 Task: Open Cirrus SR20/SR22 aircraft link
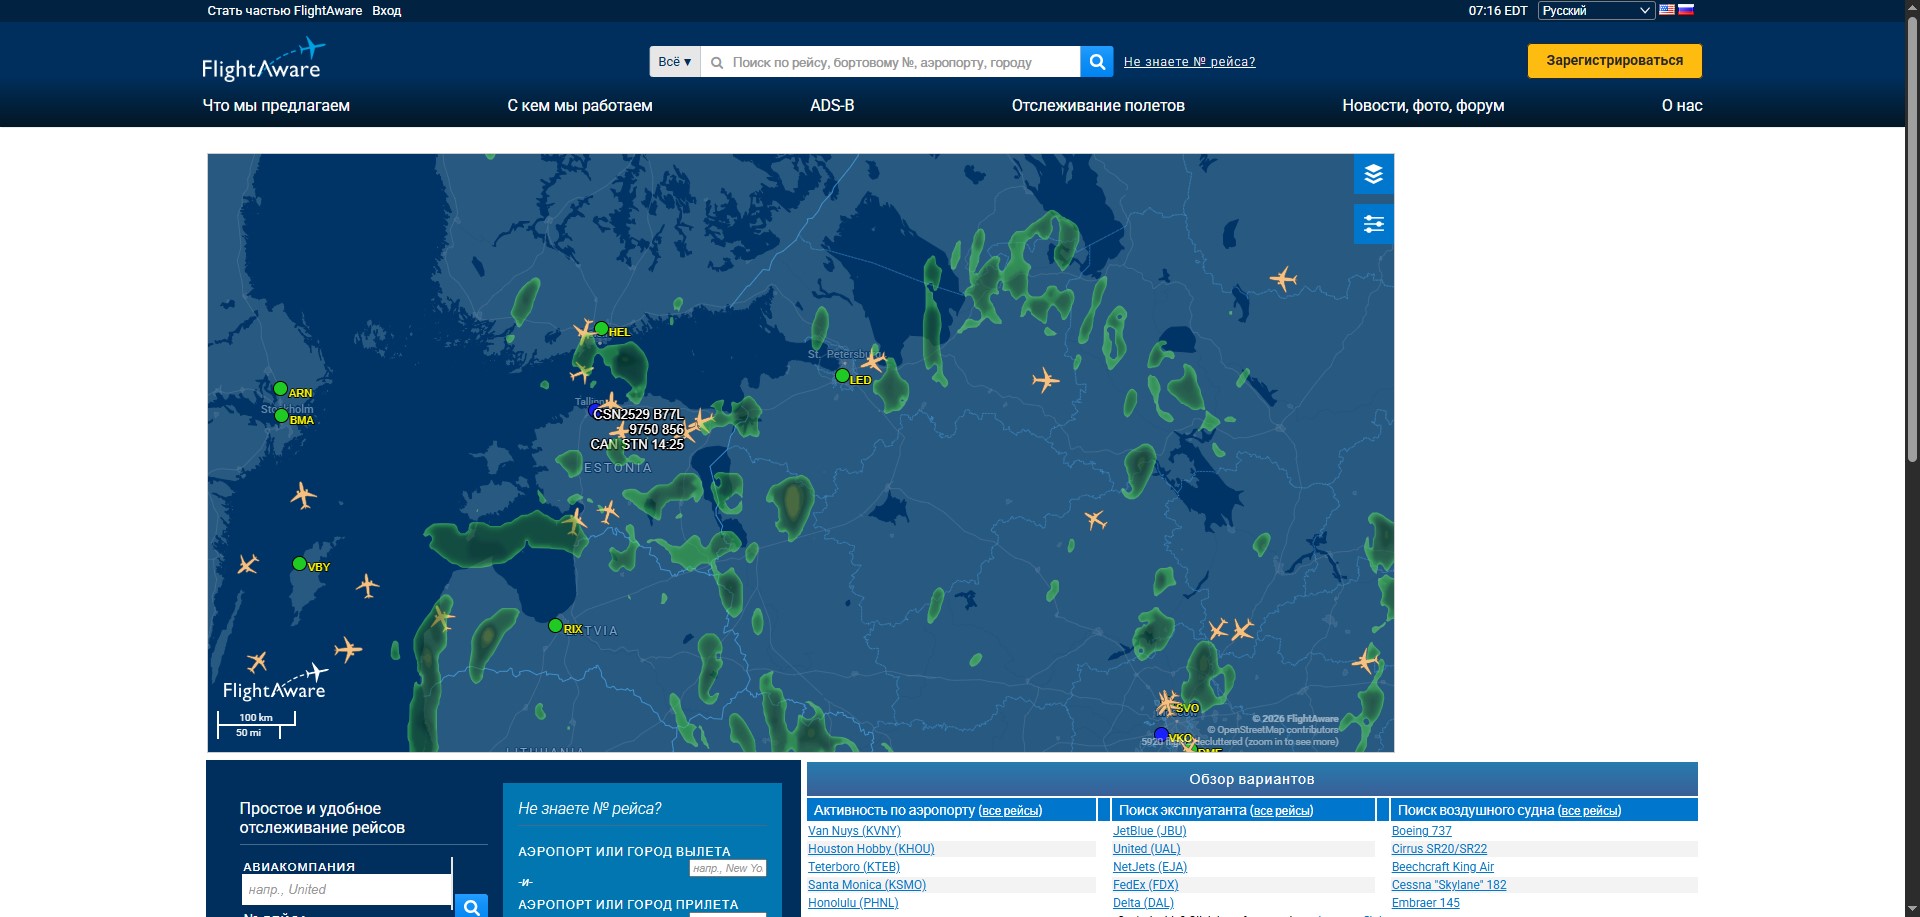(x=1439, y=849)
